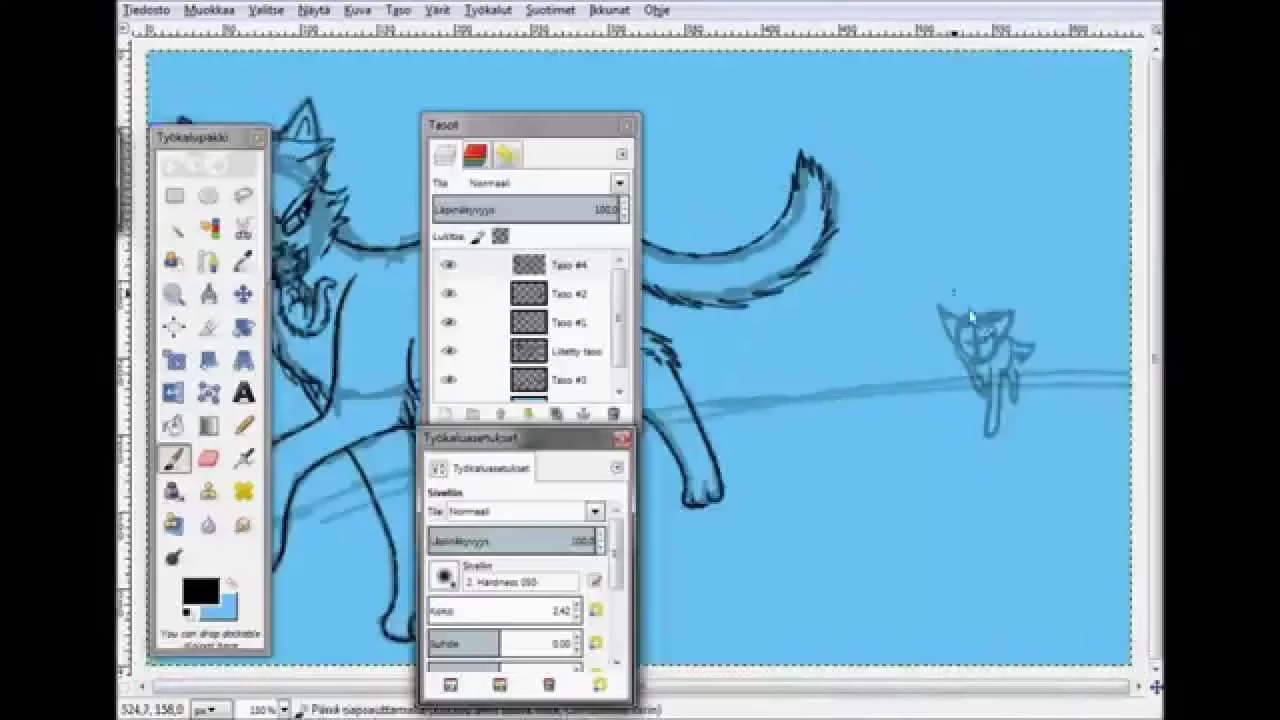Select the Rectangle Select tool
Screen dimensions: 1280x720
[x=175, y=196]
